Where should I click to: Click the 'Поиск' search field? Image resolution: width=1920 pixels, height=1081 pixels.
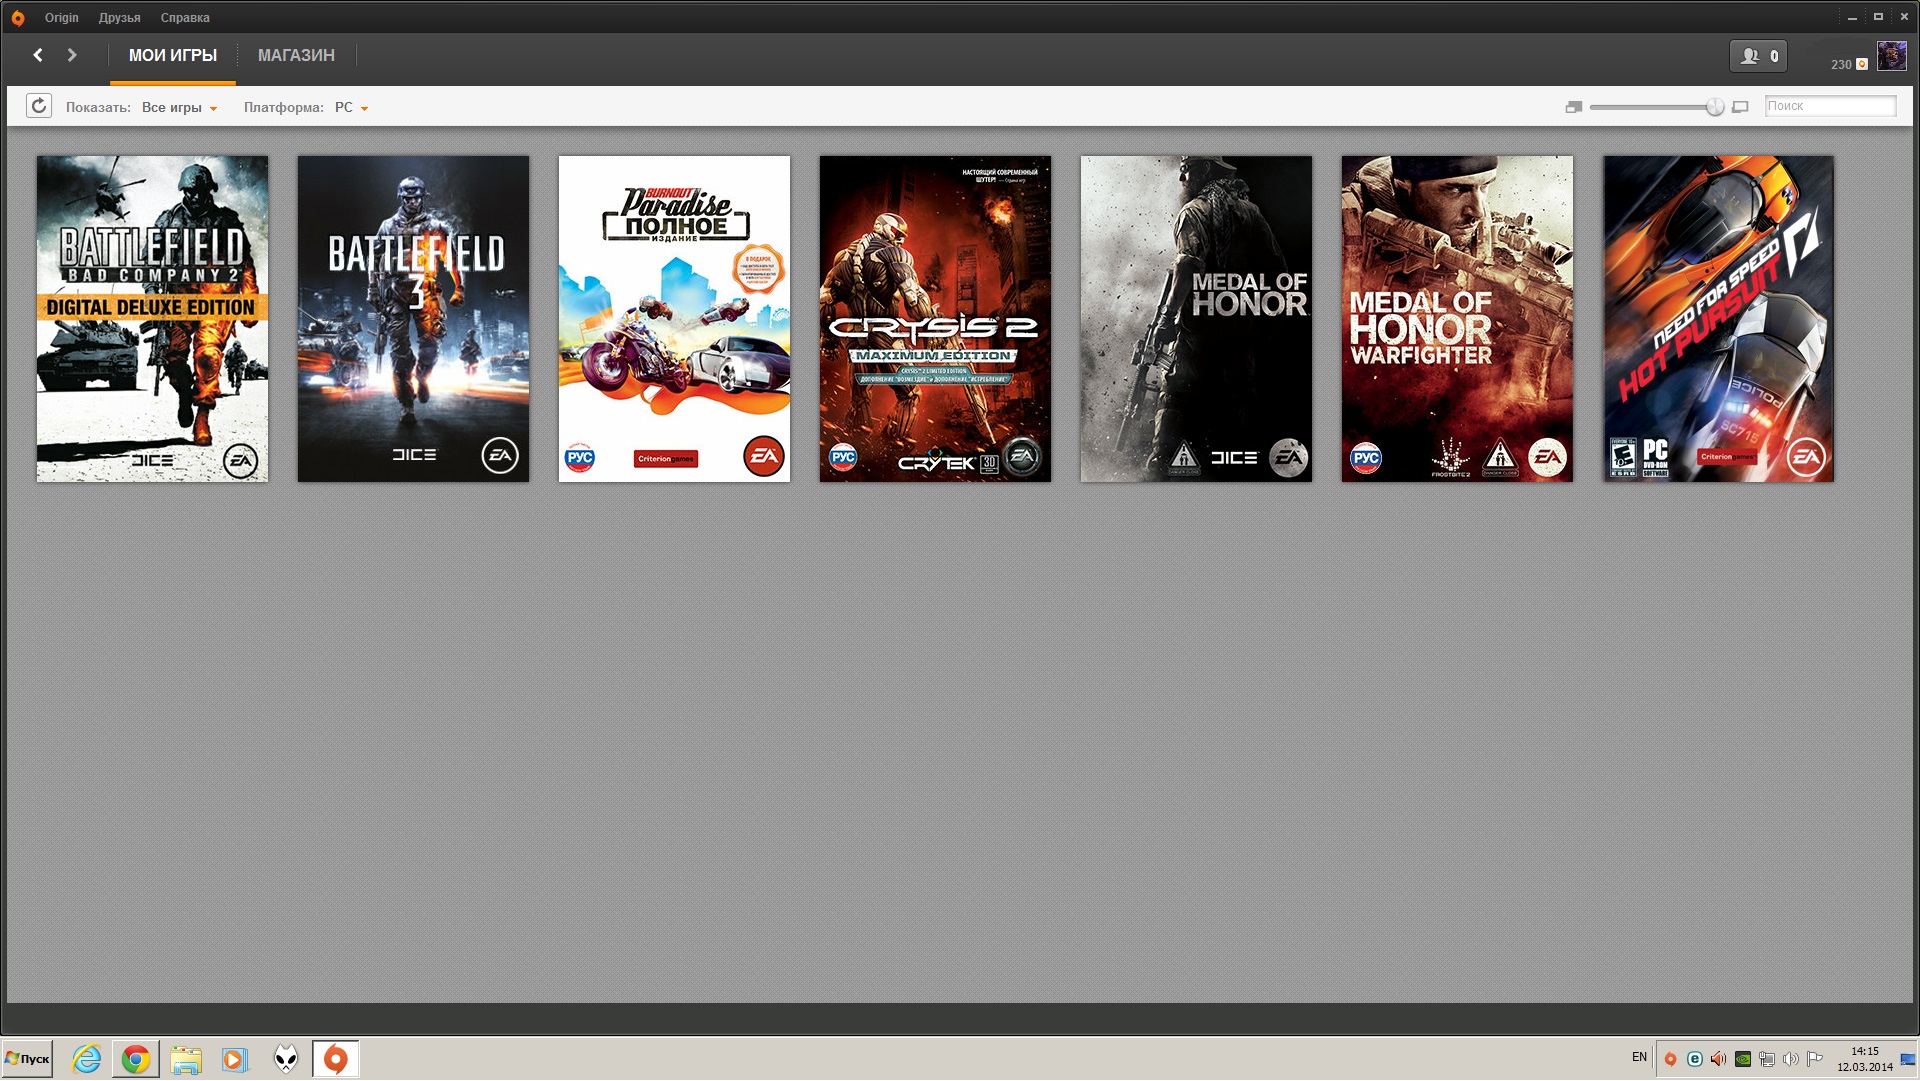click(x=1829, y=106)
